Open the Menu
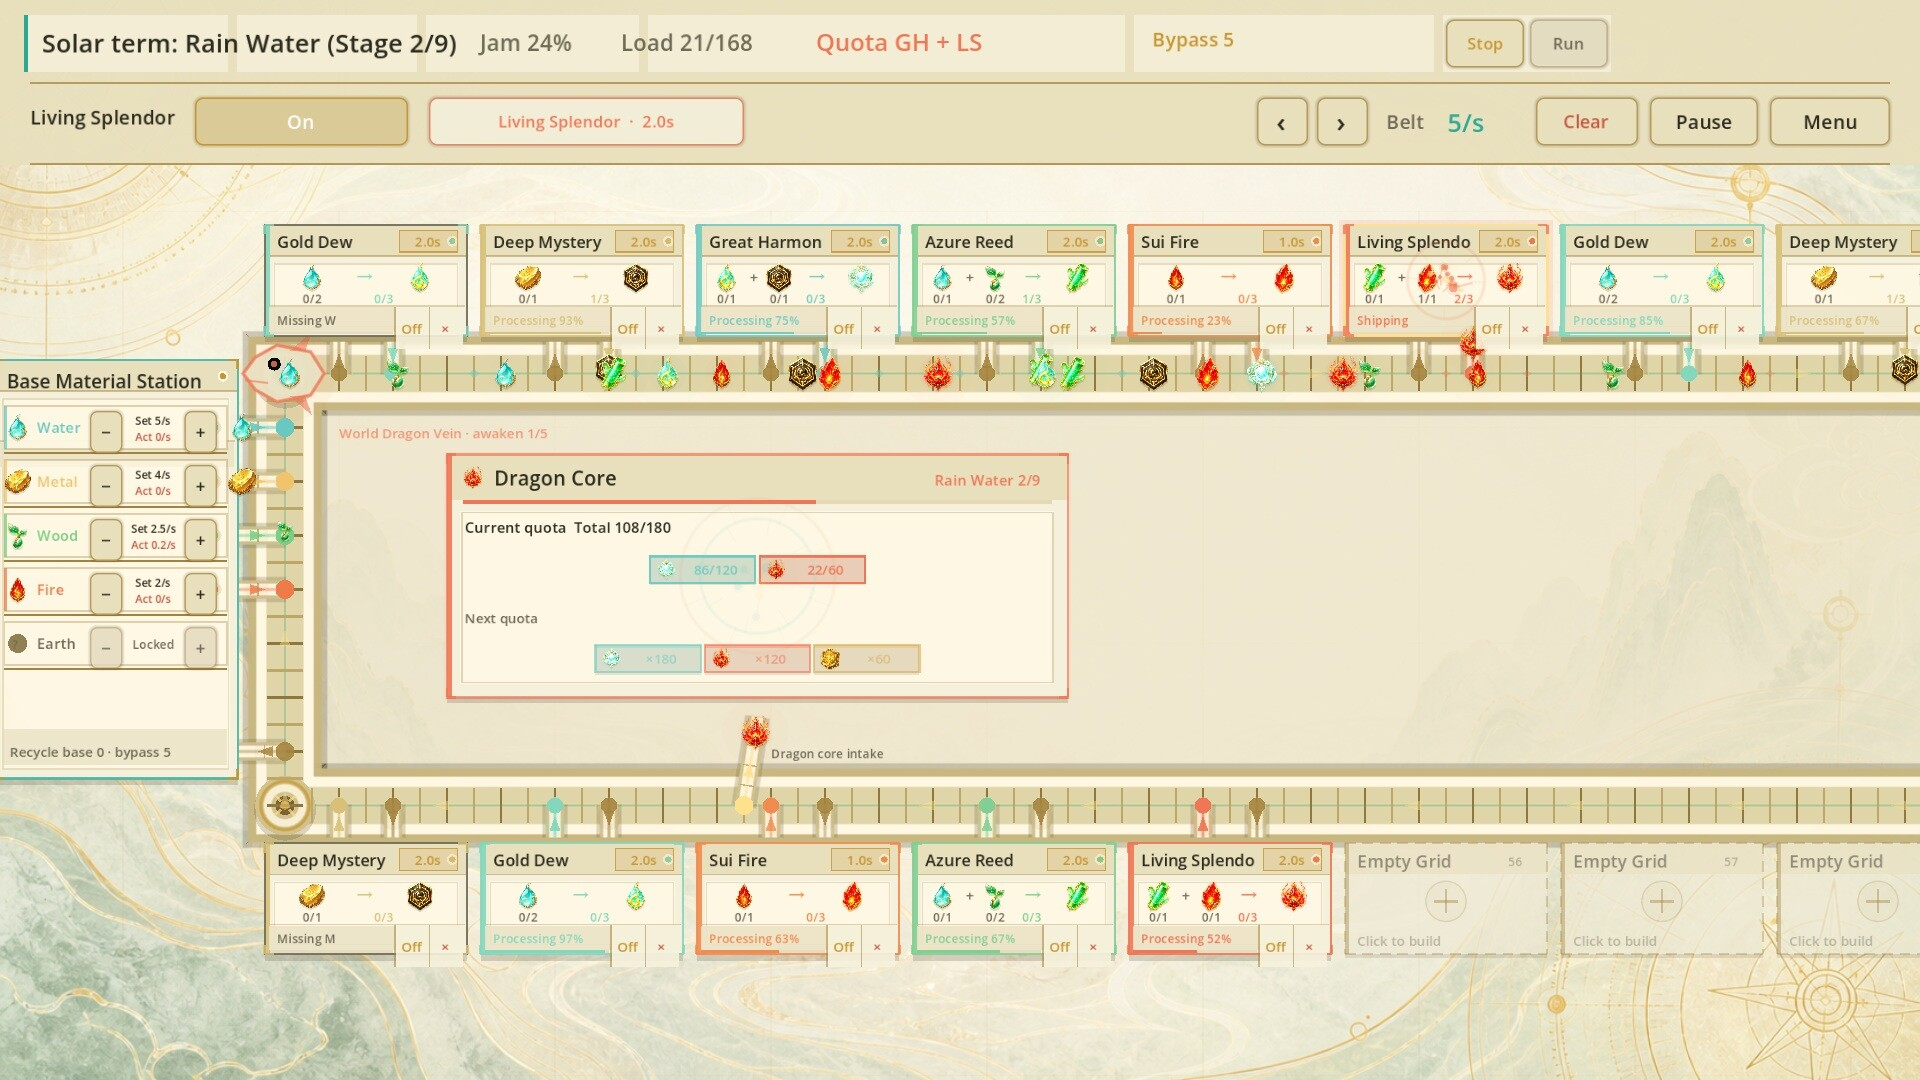Viewport: 1920px width, 1080px height. pyautogui.click(x=1830, y=122)
